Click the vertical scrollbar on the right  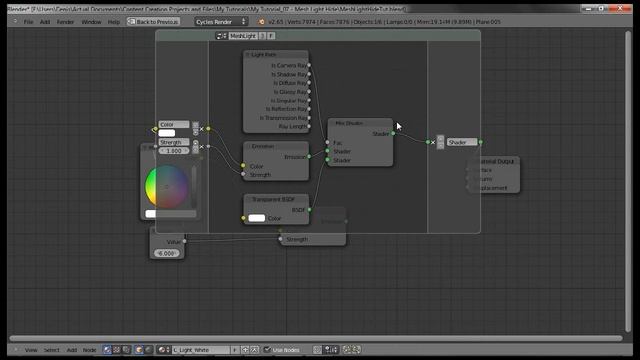[629, 182]
